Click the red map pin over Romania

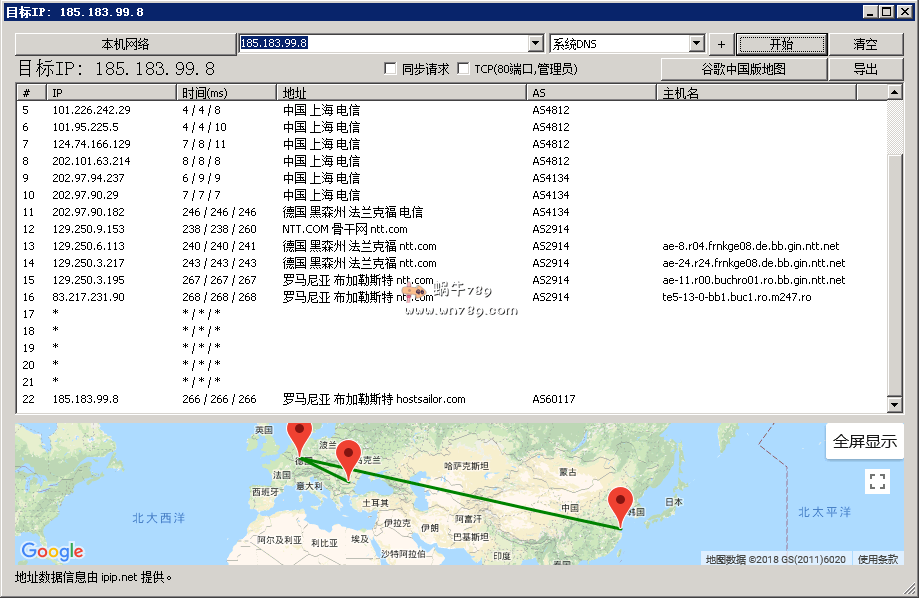348,456
